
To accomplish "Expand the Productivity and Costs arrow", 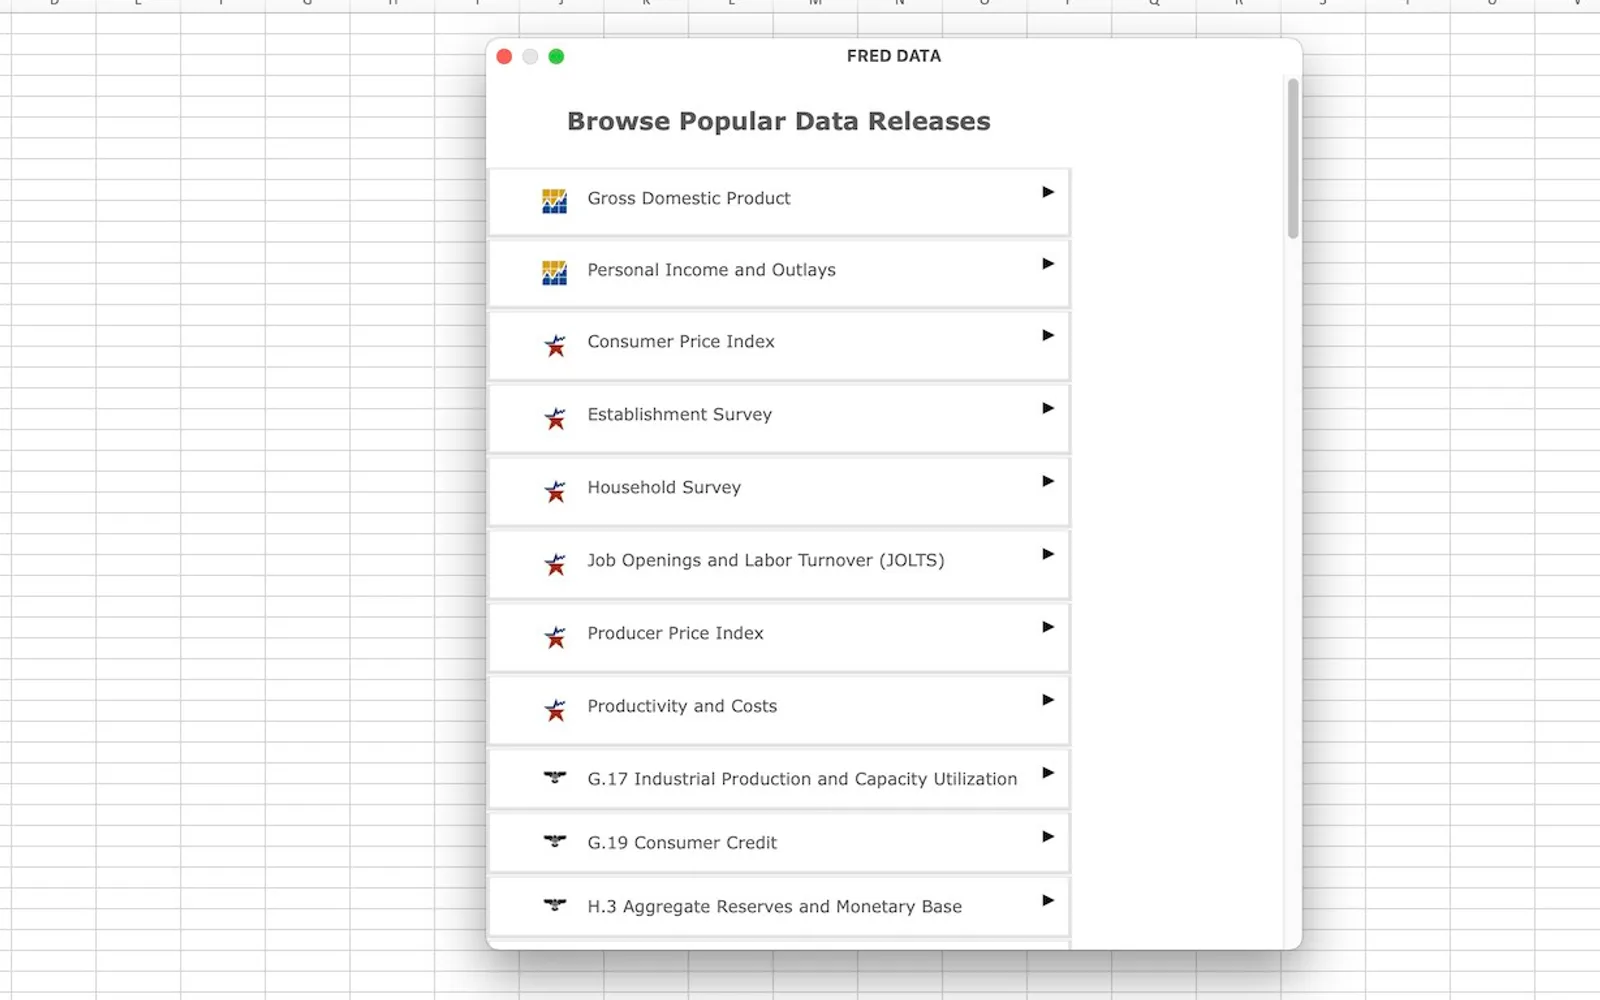I will [1048, 700].
